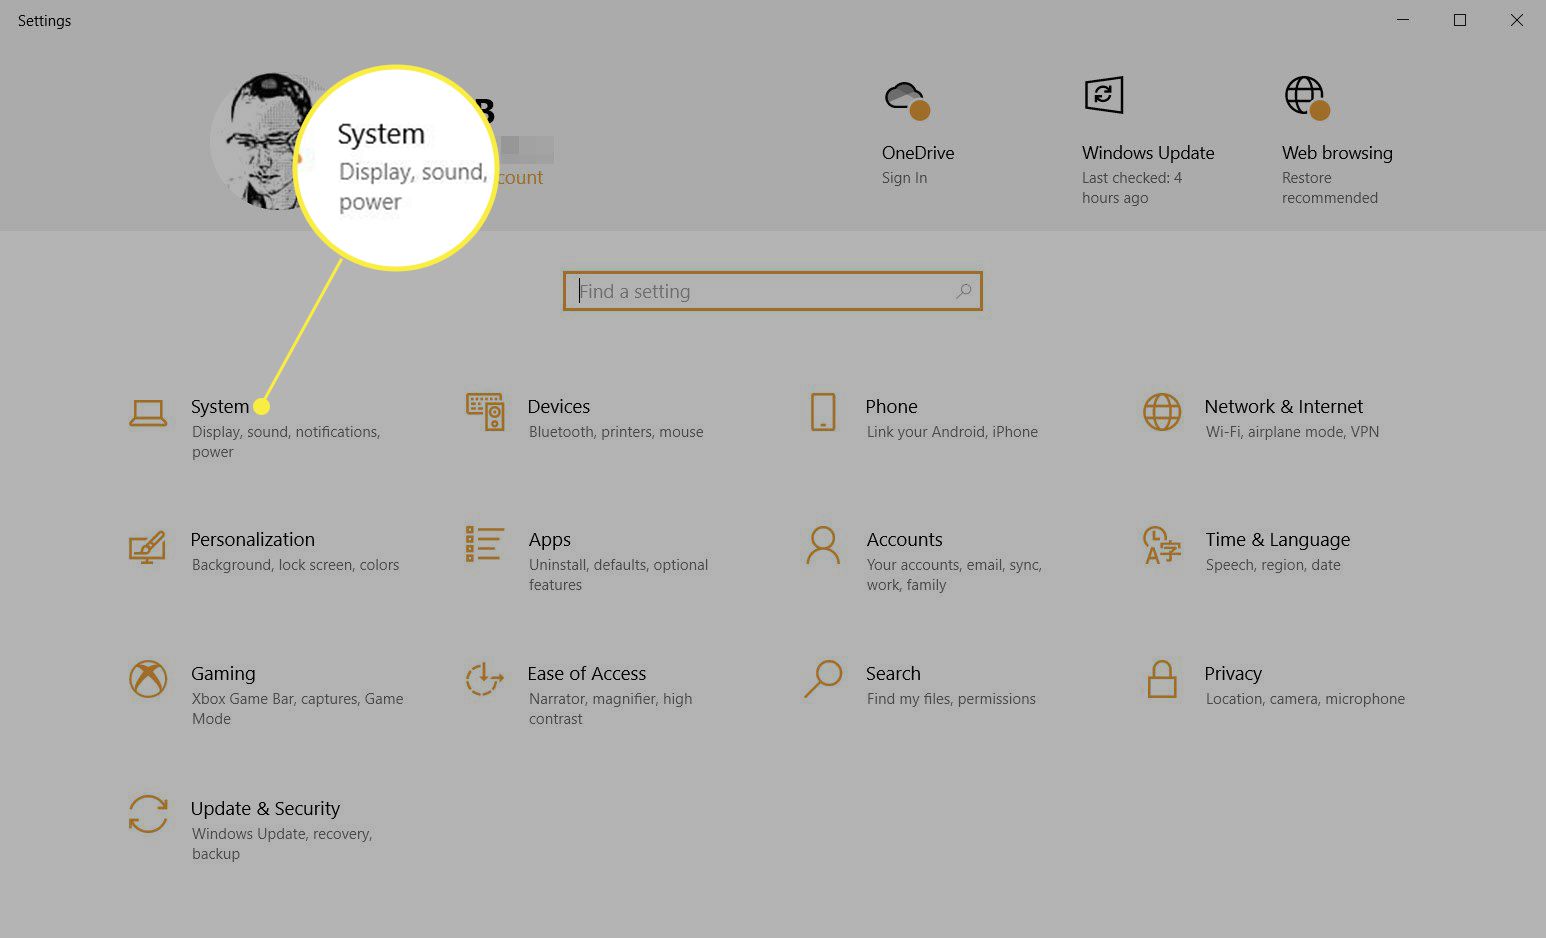1546x938 pixels.
Task: Click the Windows Update label at top
Action: click(1148, 153)
